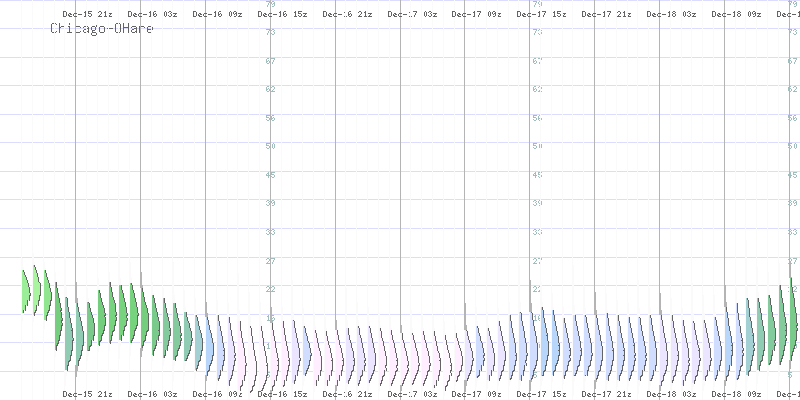Viewport: 800px width, 400px height.
Task: Click the top Dec-18 09z time label
Action: pyautogui.click(x=736, y=15)
